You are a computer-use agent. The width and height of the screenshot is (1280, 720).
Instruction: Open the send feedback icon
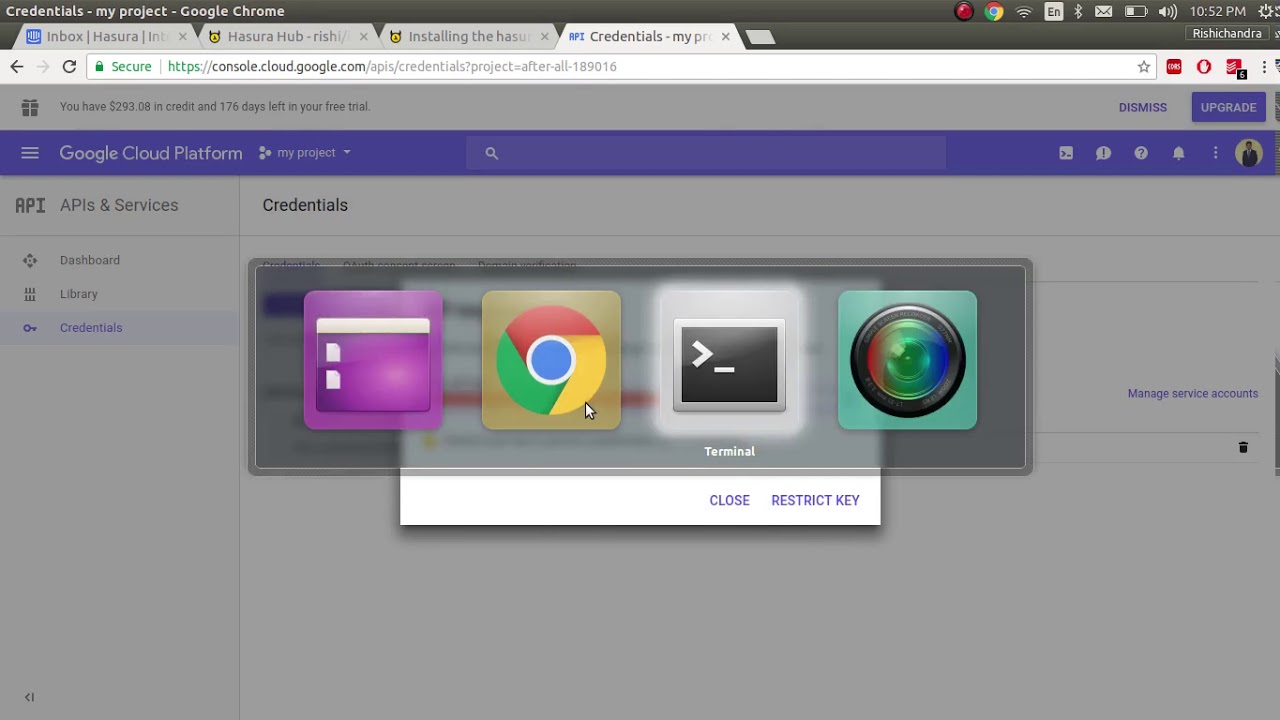1103,153
